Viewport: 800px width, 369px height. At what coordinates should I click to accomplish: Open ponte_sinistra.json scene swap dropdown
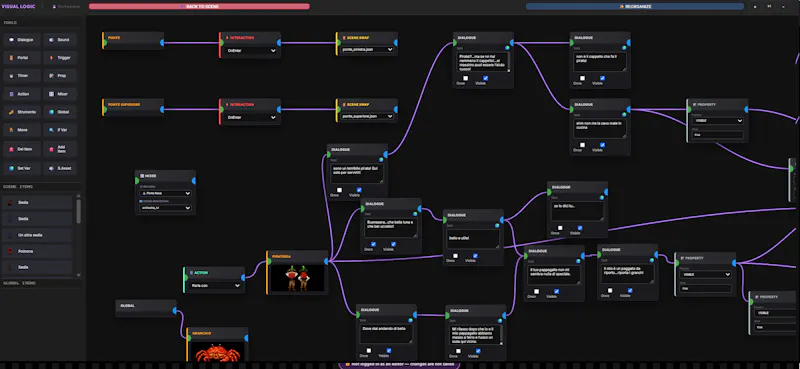point(367,50)
